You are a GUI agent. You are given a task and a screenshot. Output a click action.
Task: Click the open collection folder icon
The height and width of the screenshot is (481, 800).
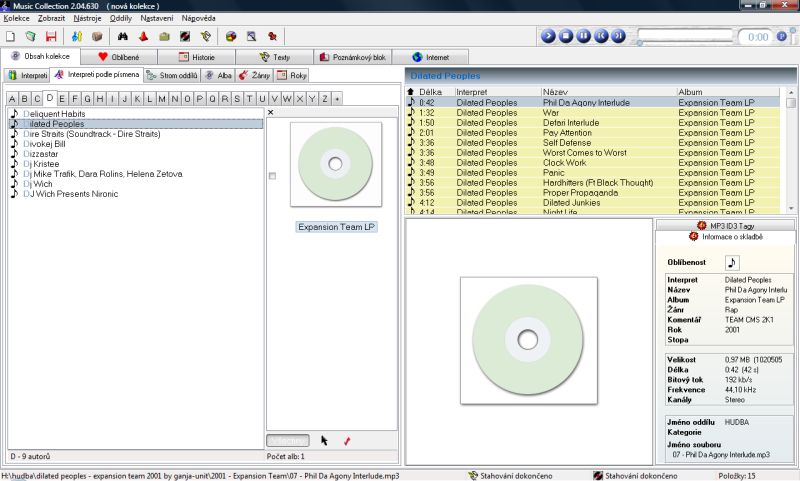pos(31,37)
